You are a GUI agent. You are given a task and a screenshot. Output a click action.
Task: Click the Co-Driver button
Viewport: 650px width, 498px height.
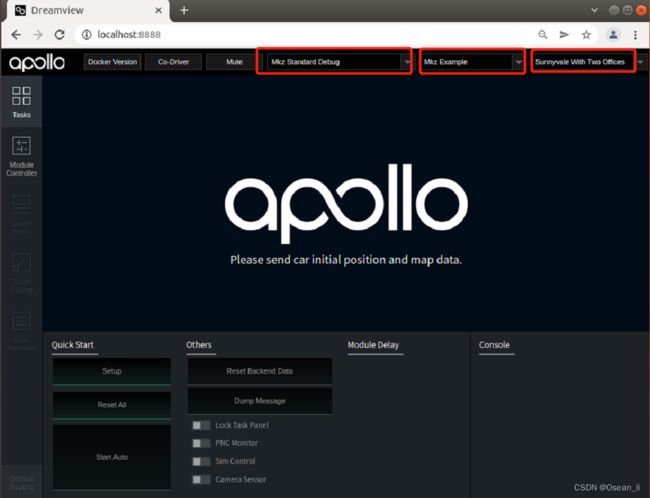(x=173, y=62)
